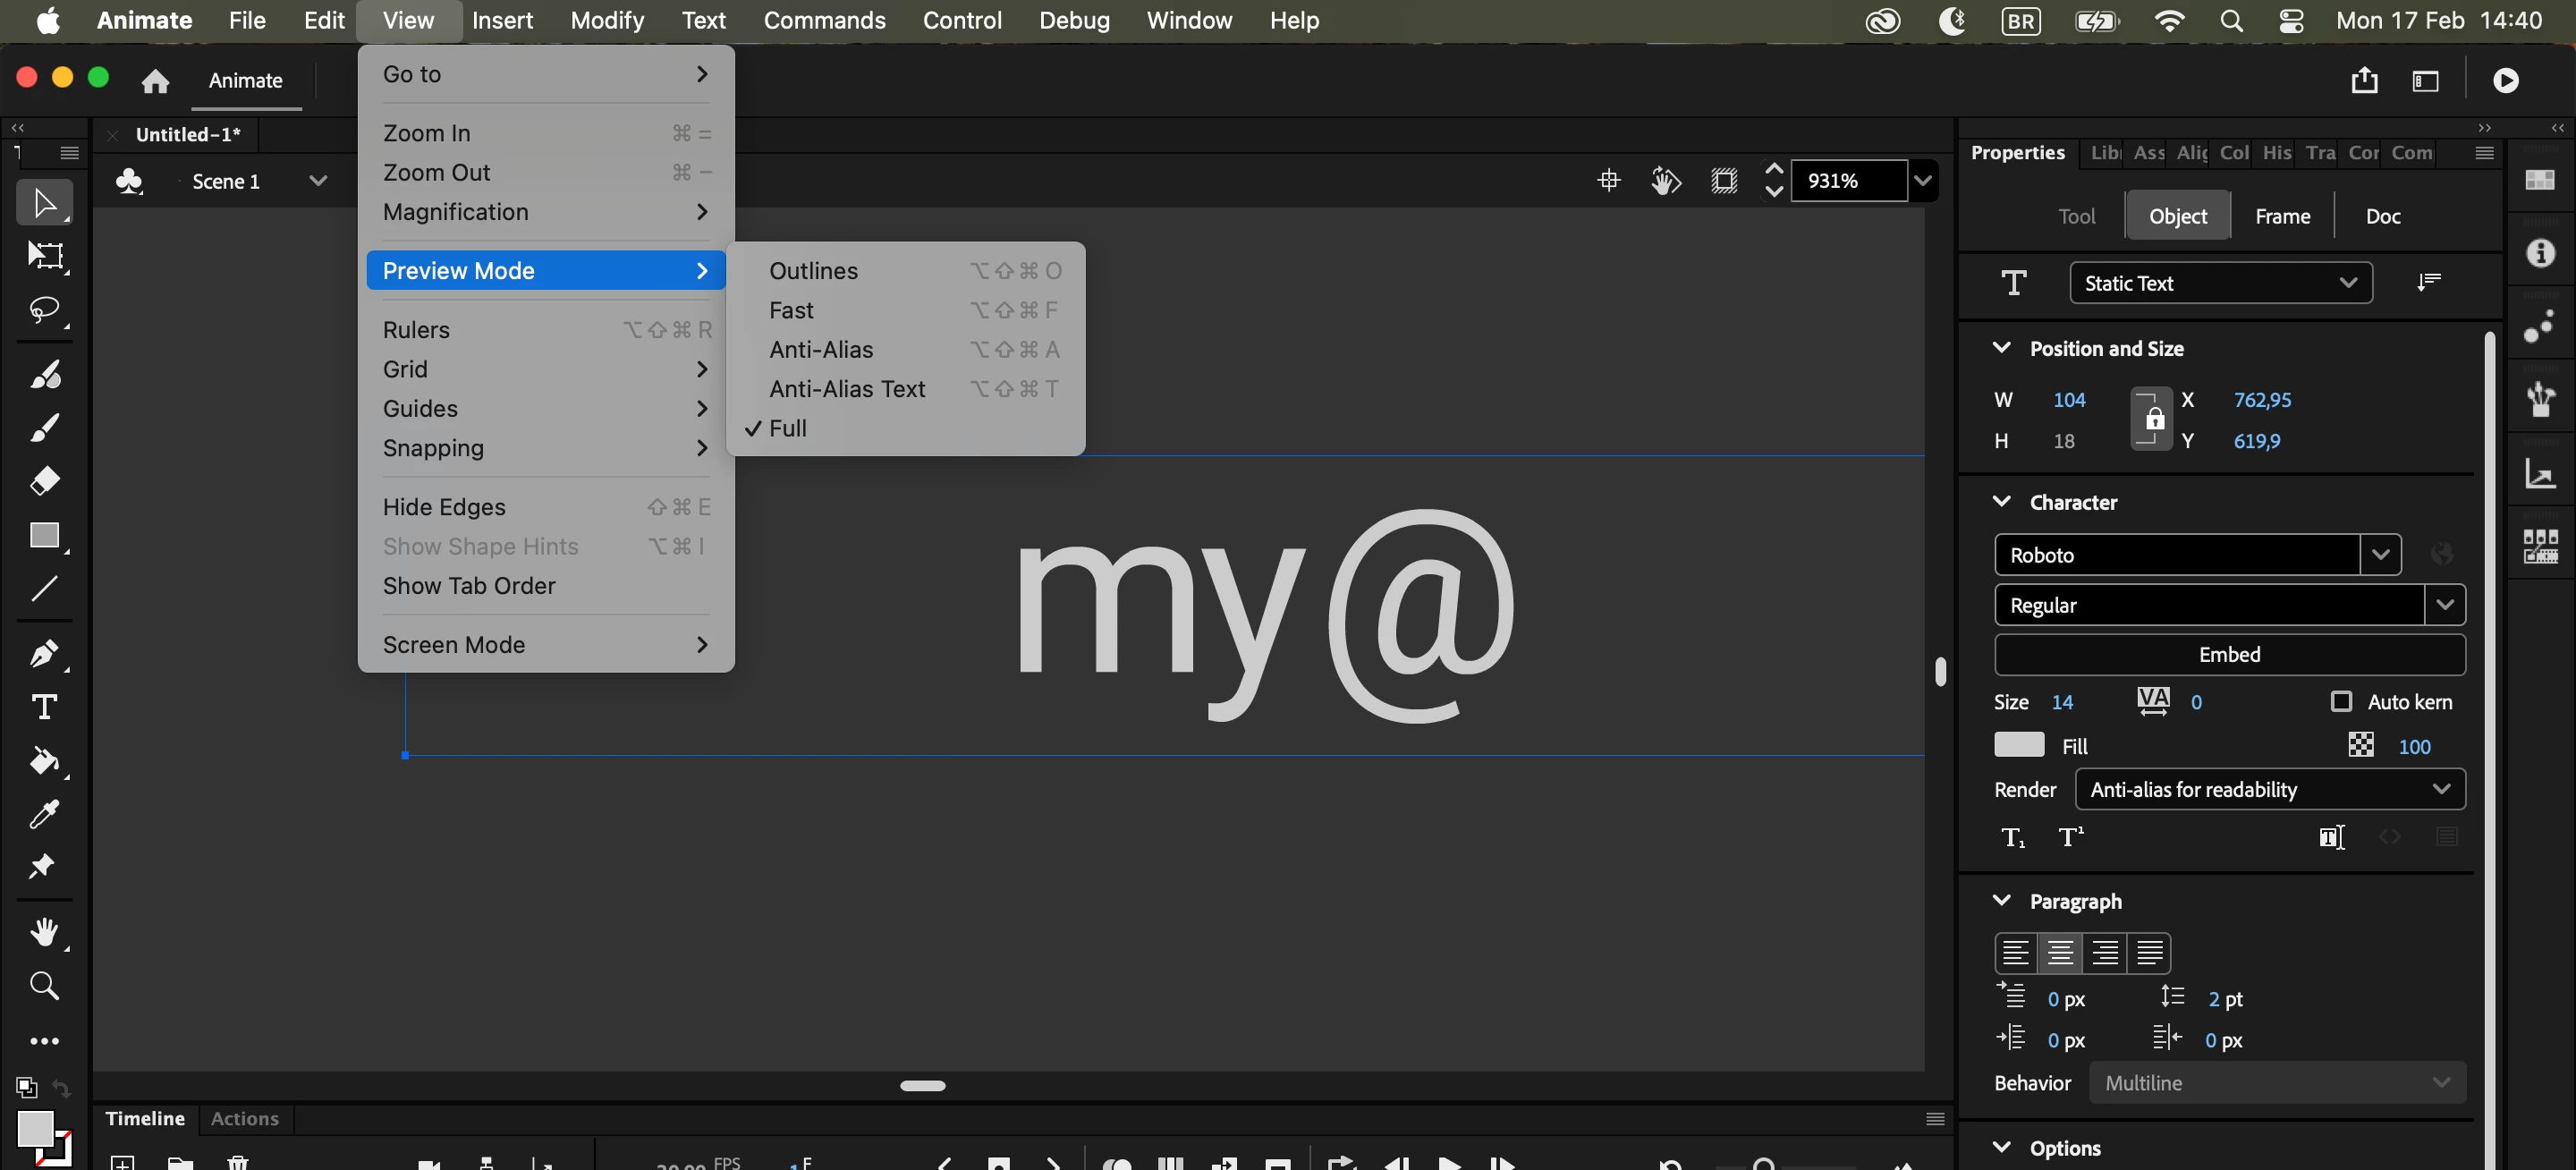Collapse the Character section
2576x1170 pixels.
(2001, 502)
